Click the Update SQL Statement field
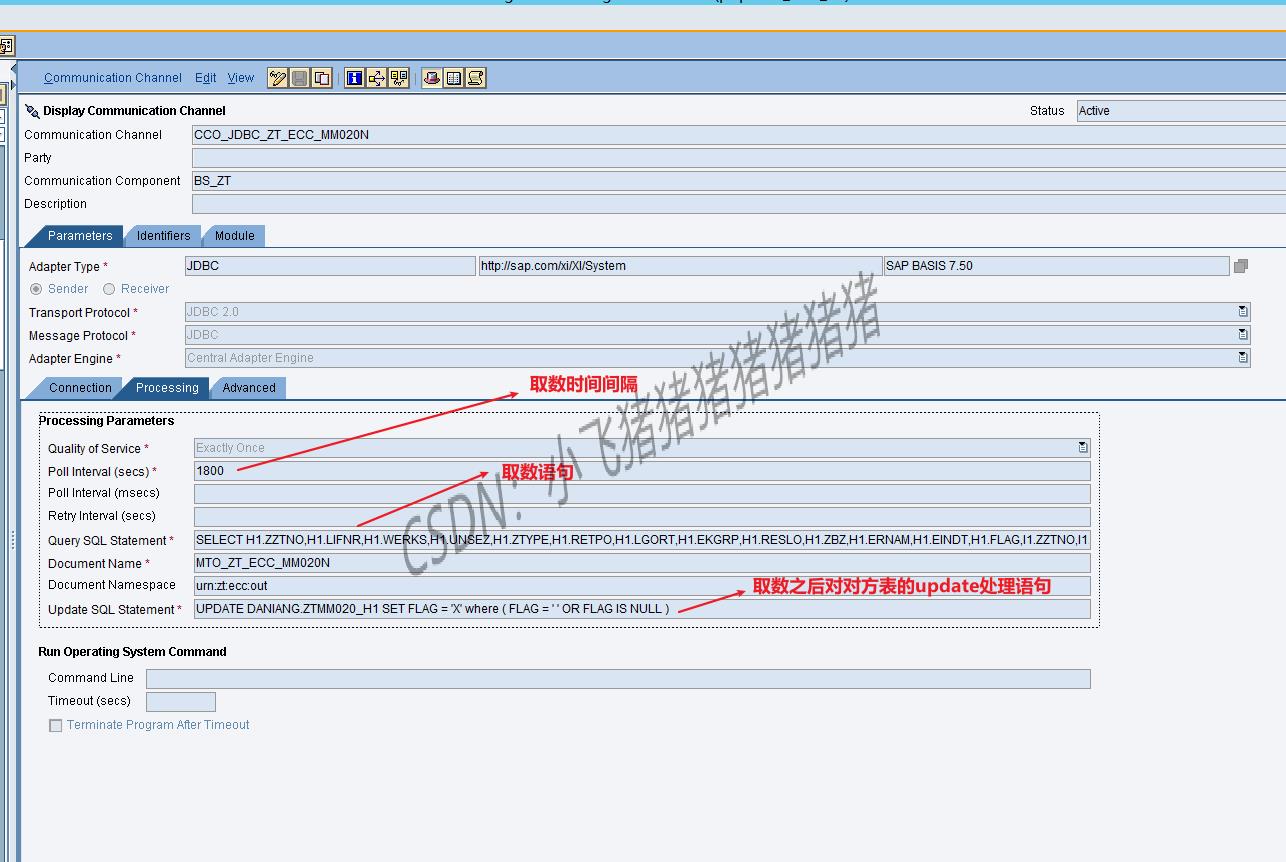Viewport: 1286px width, 862px height. (642, 609)
